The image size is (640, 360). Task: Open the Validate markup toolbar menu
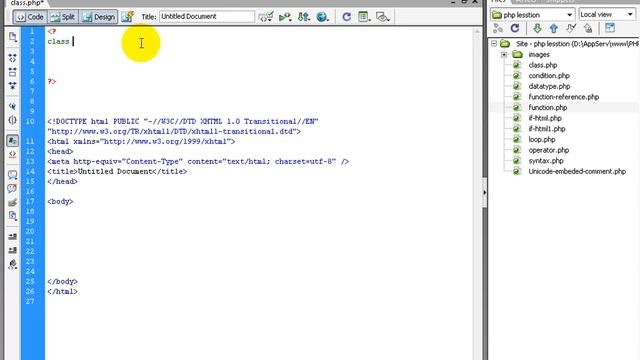pyautogui.click(x=266, y=17)
